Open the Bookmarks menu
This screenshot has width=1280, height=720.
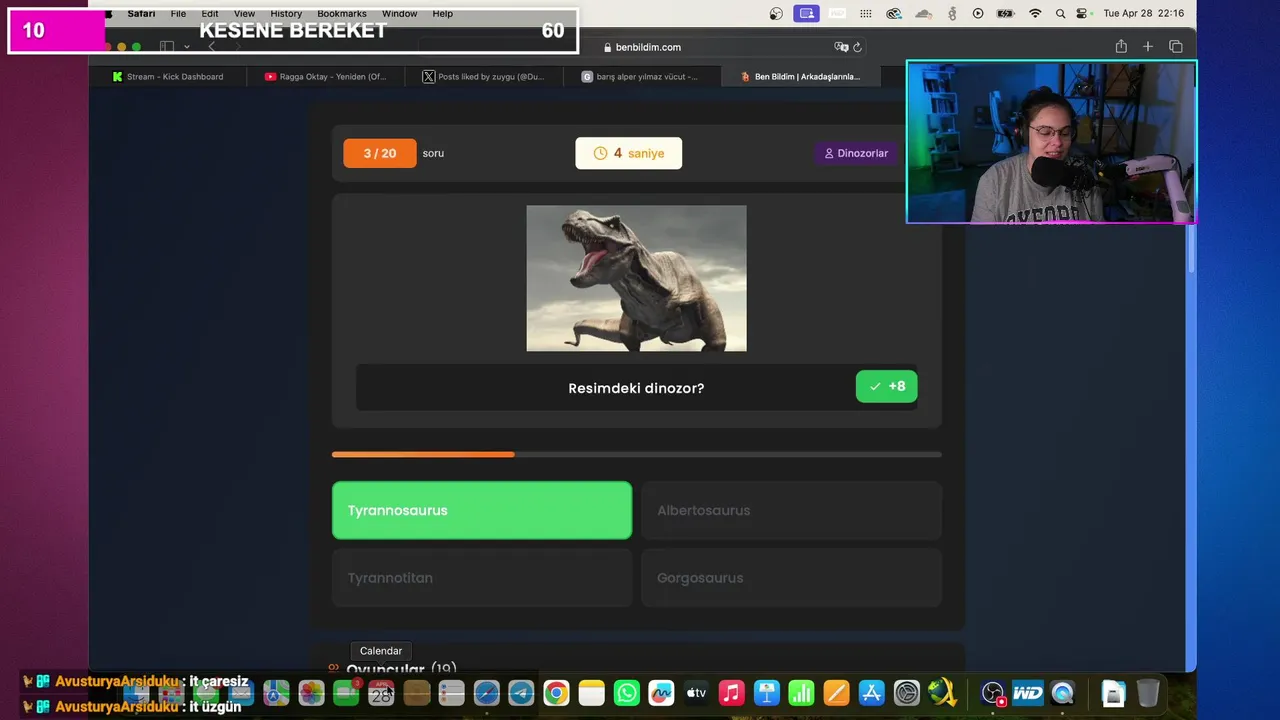[342, 14]
